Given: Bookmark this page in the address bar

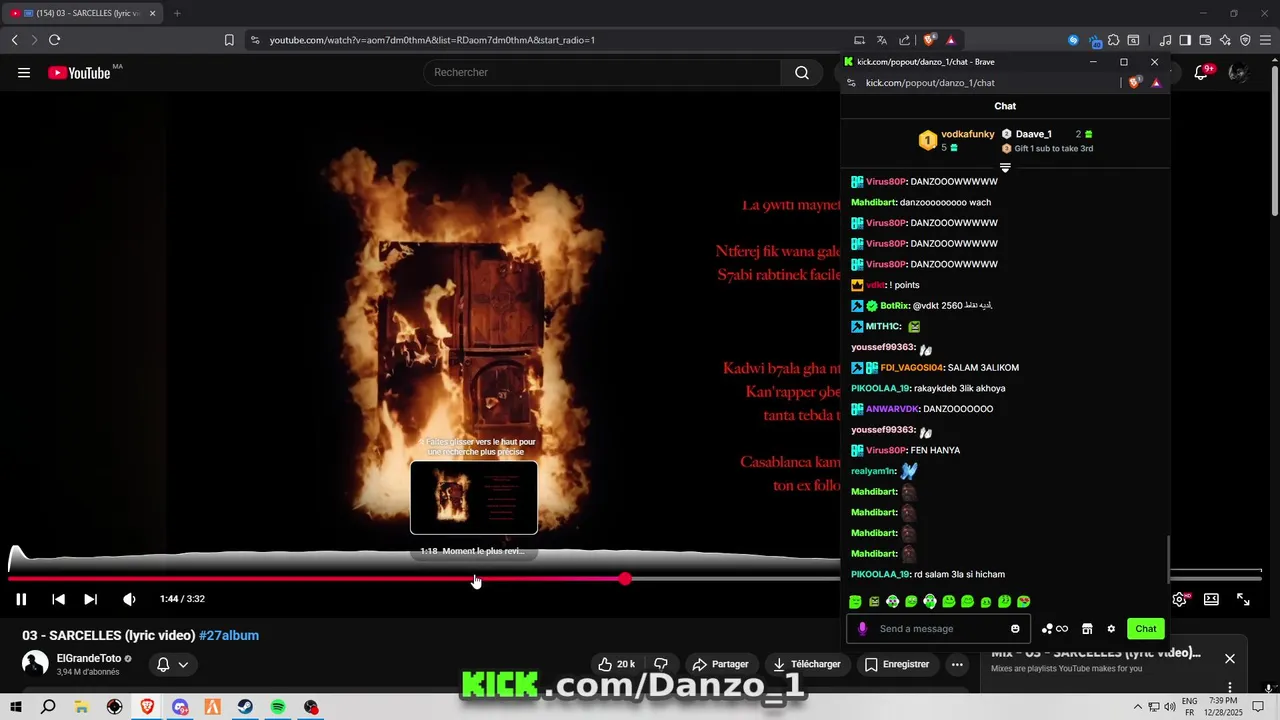Looking at the screenshot, I should click(x=229, y=40).
